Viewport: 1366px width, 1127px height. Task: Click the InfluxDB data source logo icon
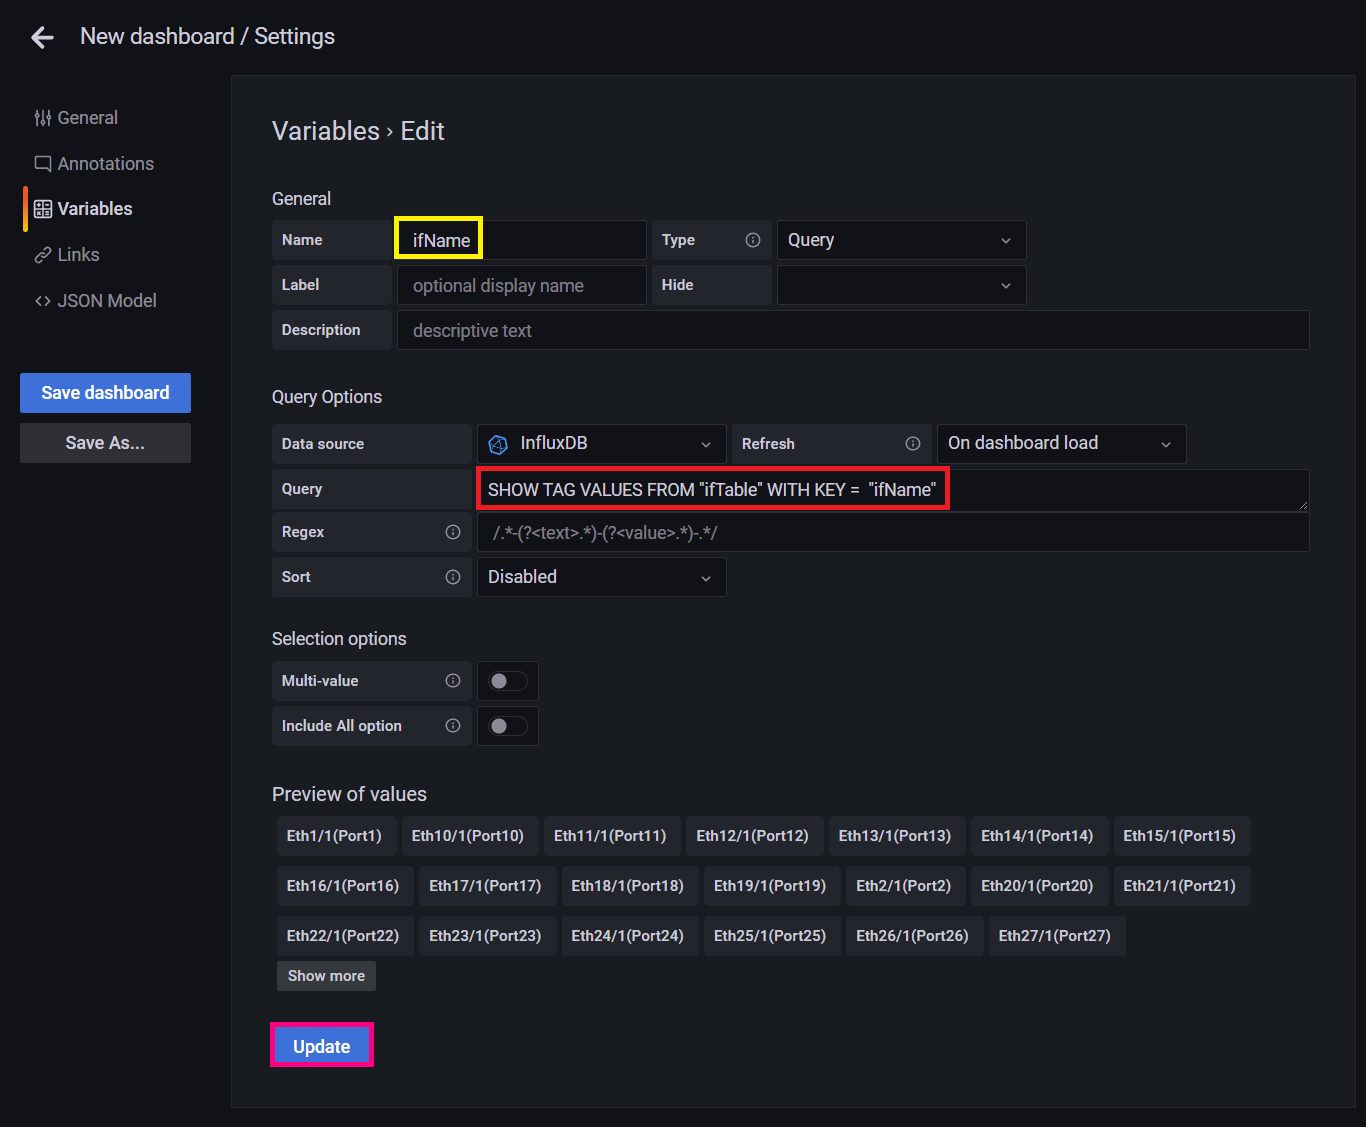[x=498, y=444]
